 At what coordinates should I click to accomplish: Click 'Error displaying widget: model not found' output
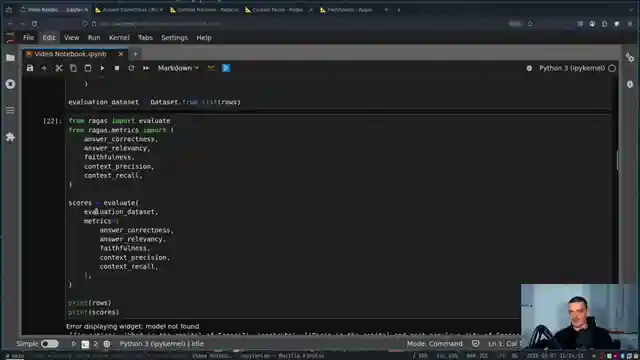[x=133, y=326]
